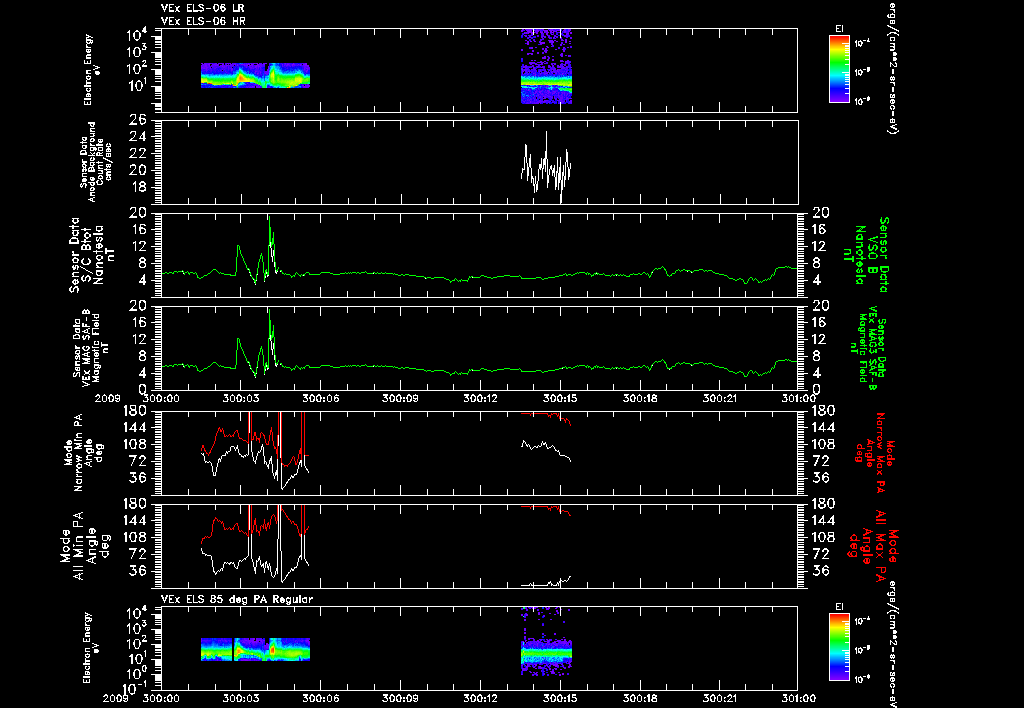Screen dimensions: 1024x708
Task: Click the 'EI' label above the top color bar
Action: (x=839, y=28)
